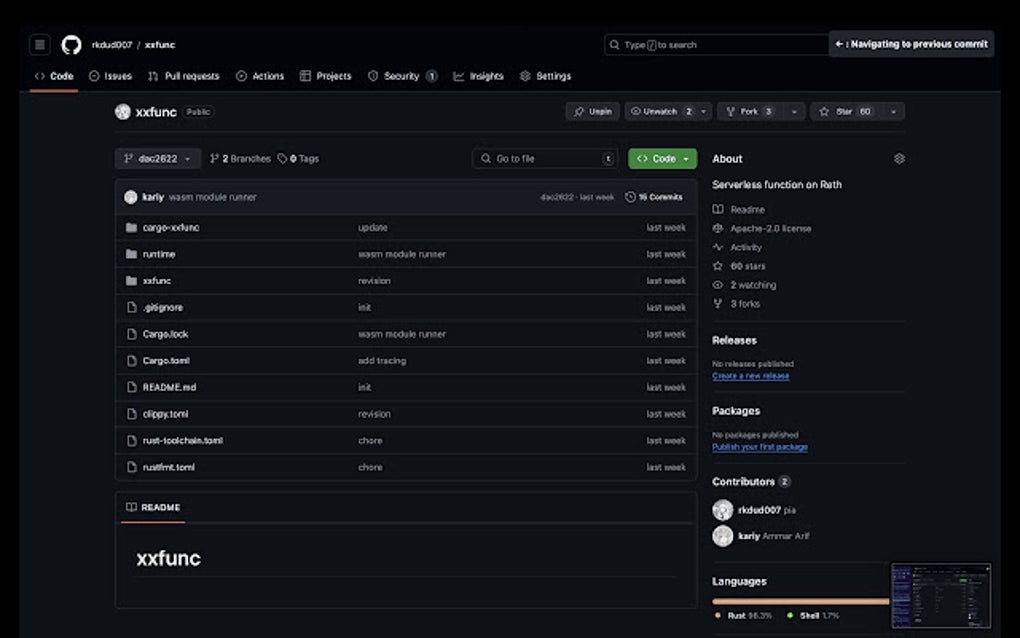
Task: Click the branch icon showing 2 Branches
Action: [x=216, y=158]
